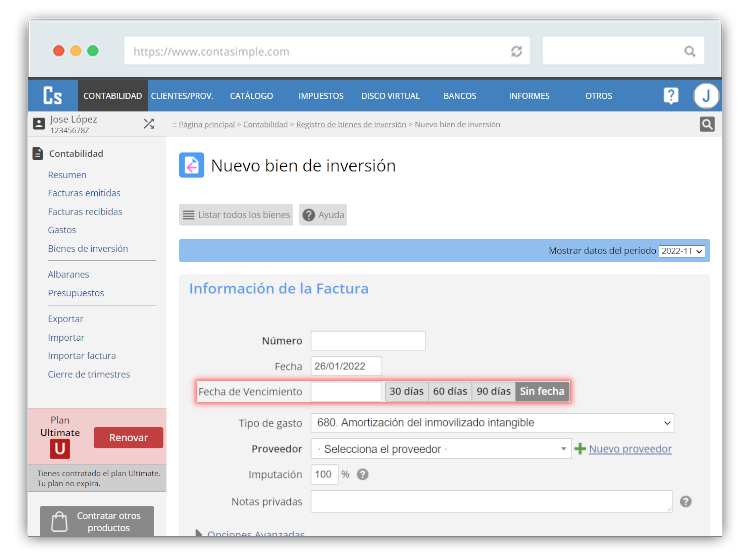
Task: Click the magnifier search icon under the avatar
Action: (x=707, y=124)
